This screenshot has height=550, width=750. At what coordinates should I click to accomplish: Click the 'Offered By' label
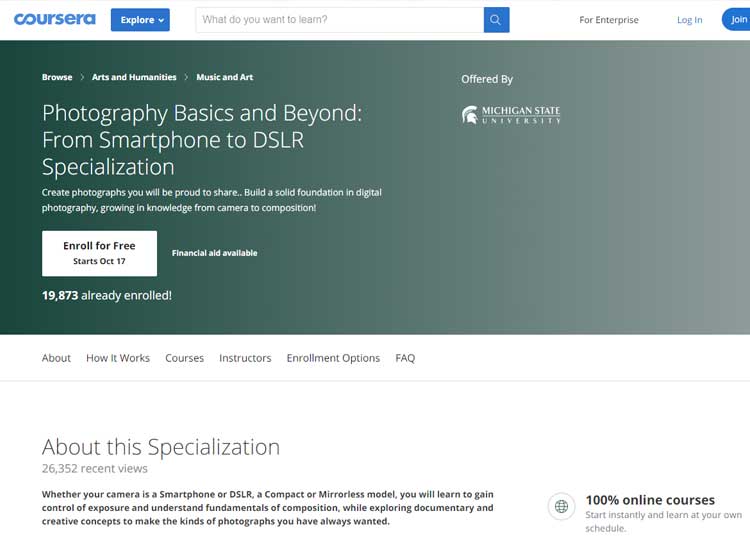tap(487, 79)
